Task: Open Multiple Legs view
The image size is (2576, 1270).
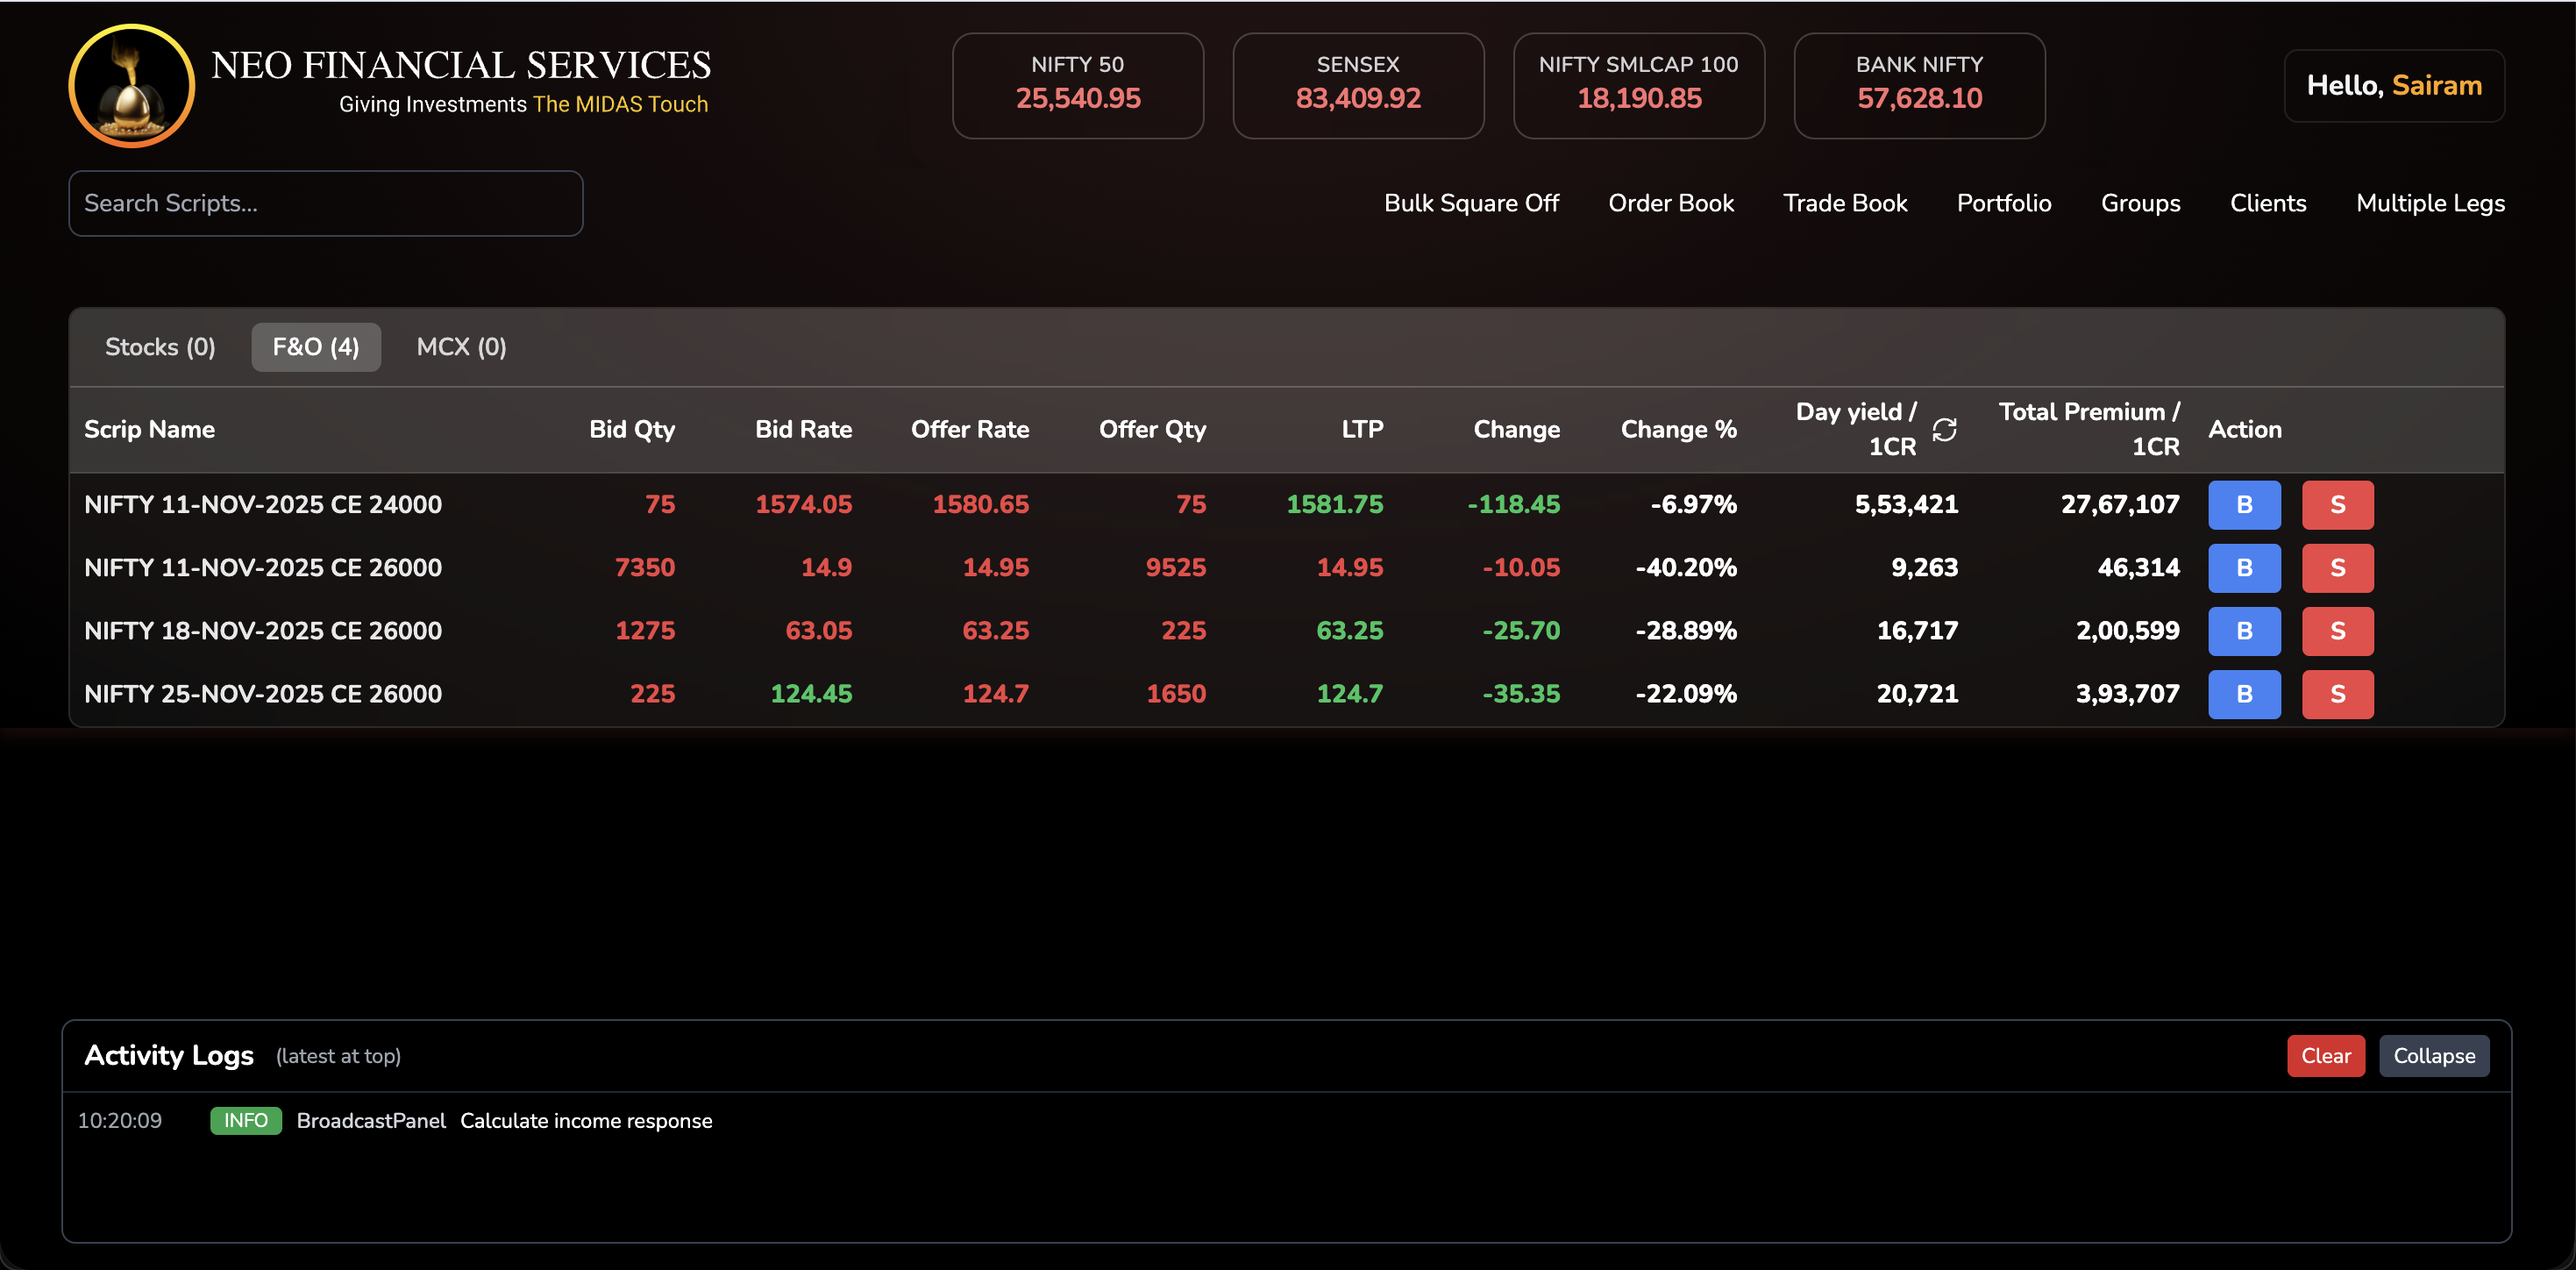Action: click(x=2431, y=203)
